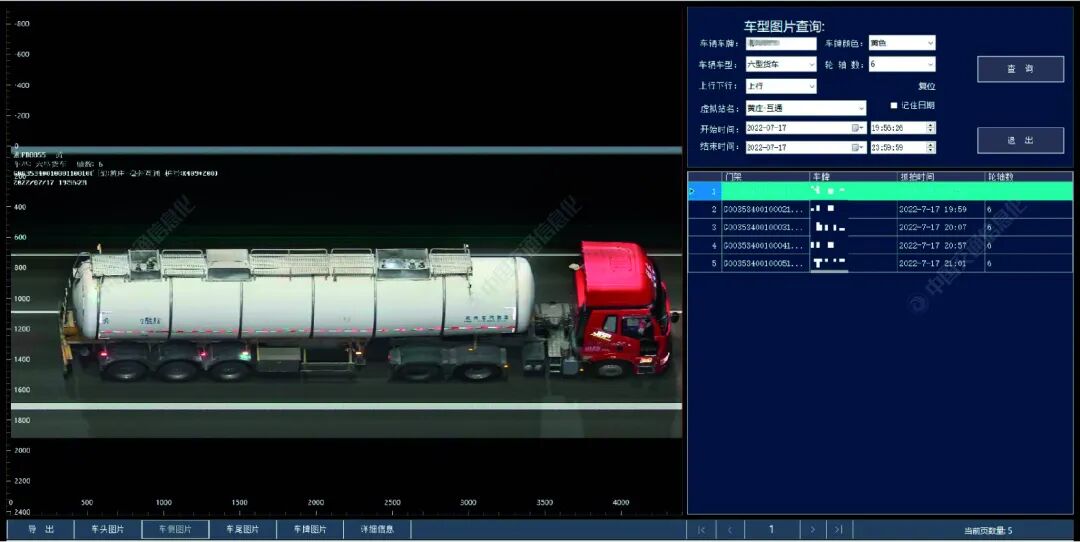Click the 复位 reset link

click(926, 86)
